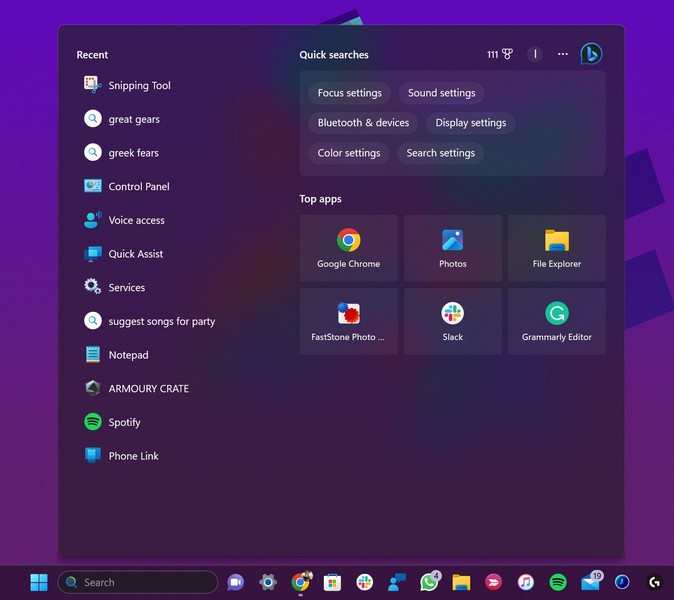This screenshot has height=600, width=674.
Task: Open File Explorer tile in Top apps
Action: [x=556, y=248]
